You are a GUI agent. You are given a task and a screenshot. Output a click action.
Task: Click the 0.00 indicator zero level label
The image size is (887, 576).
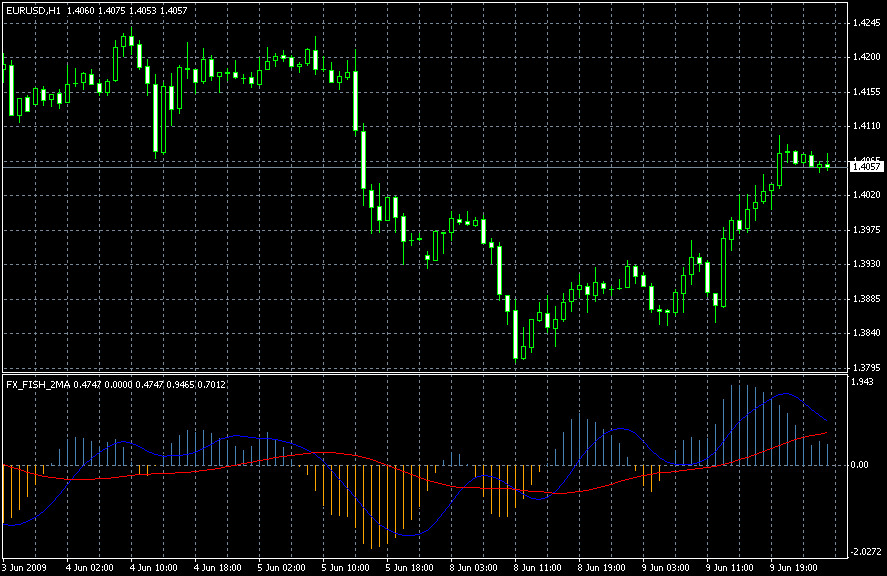coord(859,465)
